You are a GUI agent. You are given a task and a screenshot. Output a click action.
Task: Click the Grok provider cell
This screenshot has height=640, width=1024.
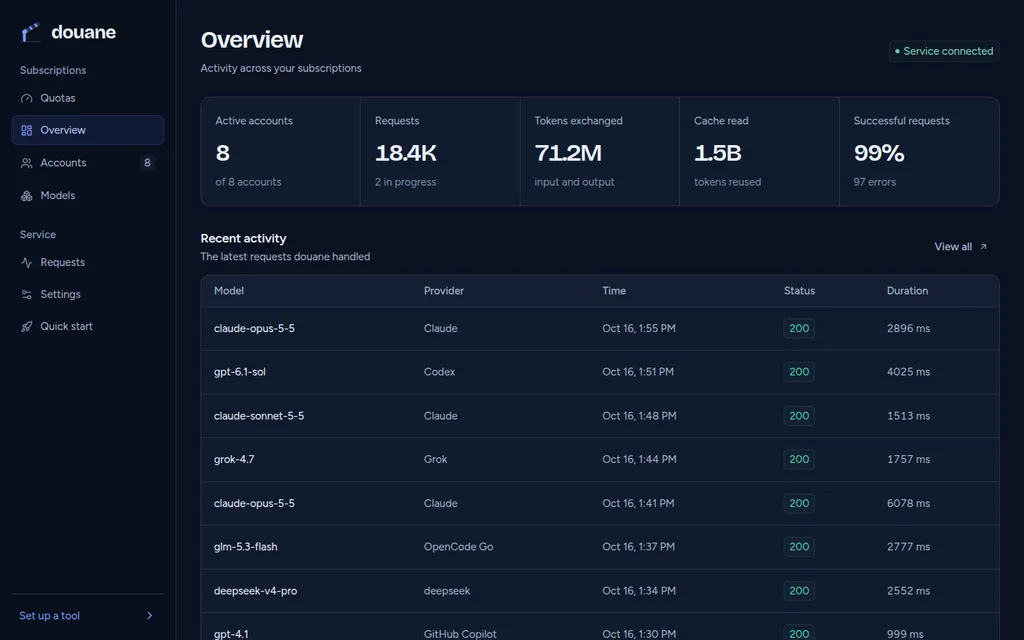(x=436, y=460)
